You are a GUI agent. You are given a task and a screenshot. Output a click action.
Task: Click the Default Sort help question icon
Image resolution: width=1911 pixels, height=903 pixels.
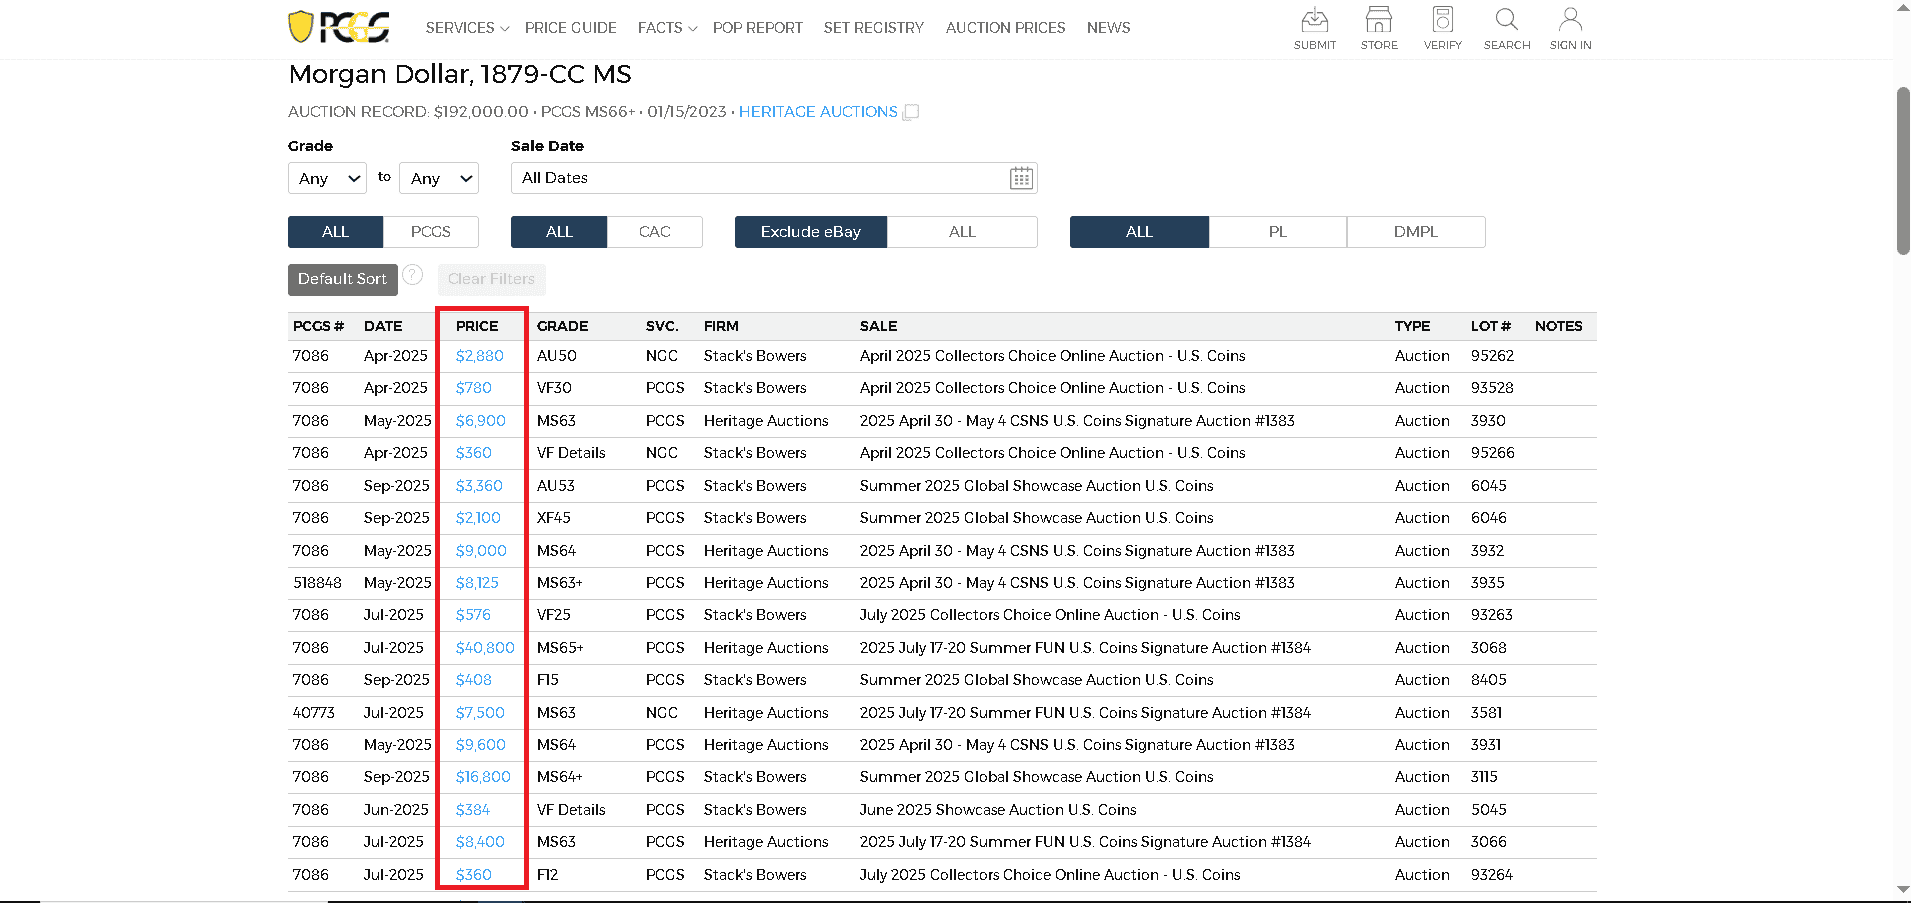[413, 275]
